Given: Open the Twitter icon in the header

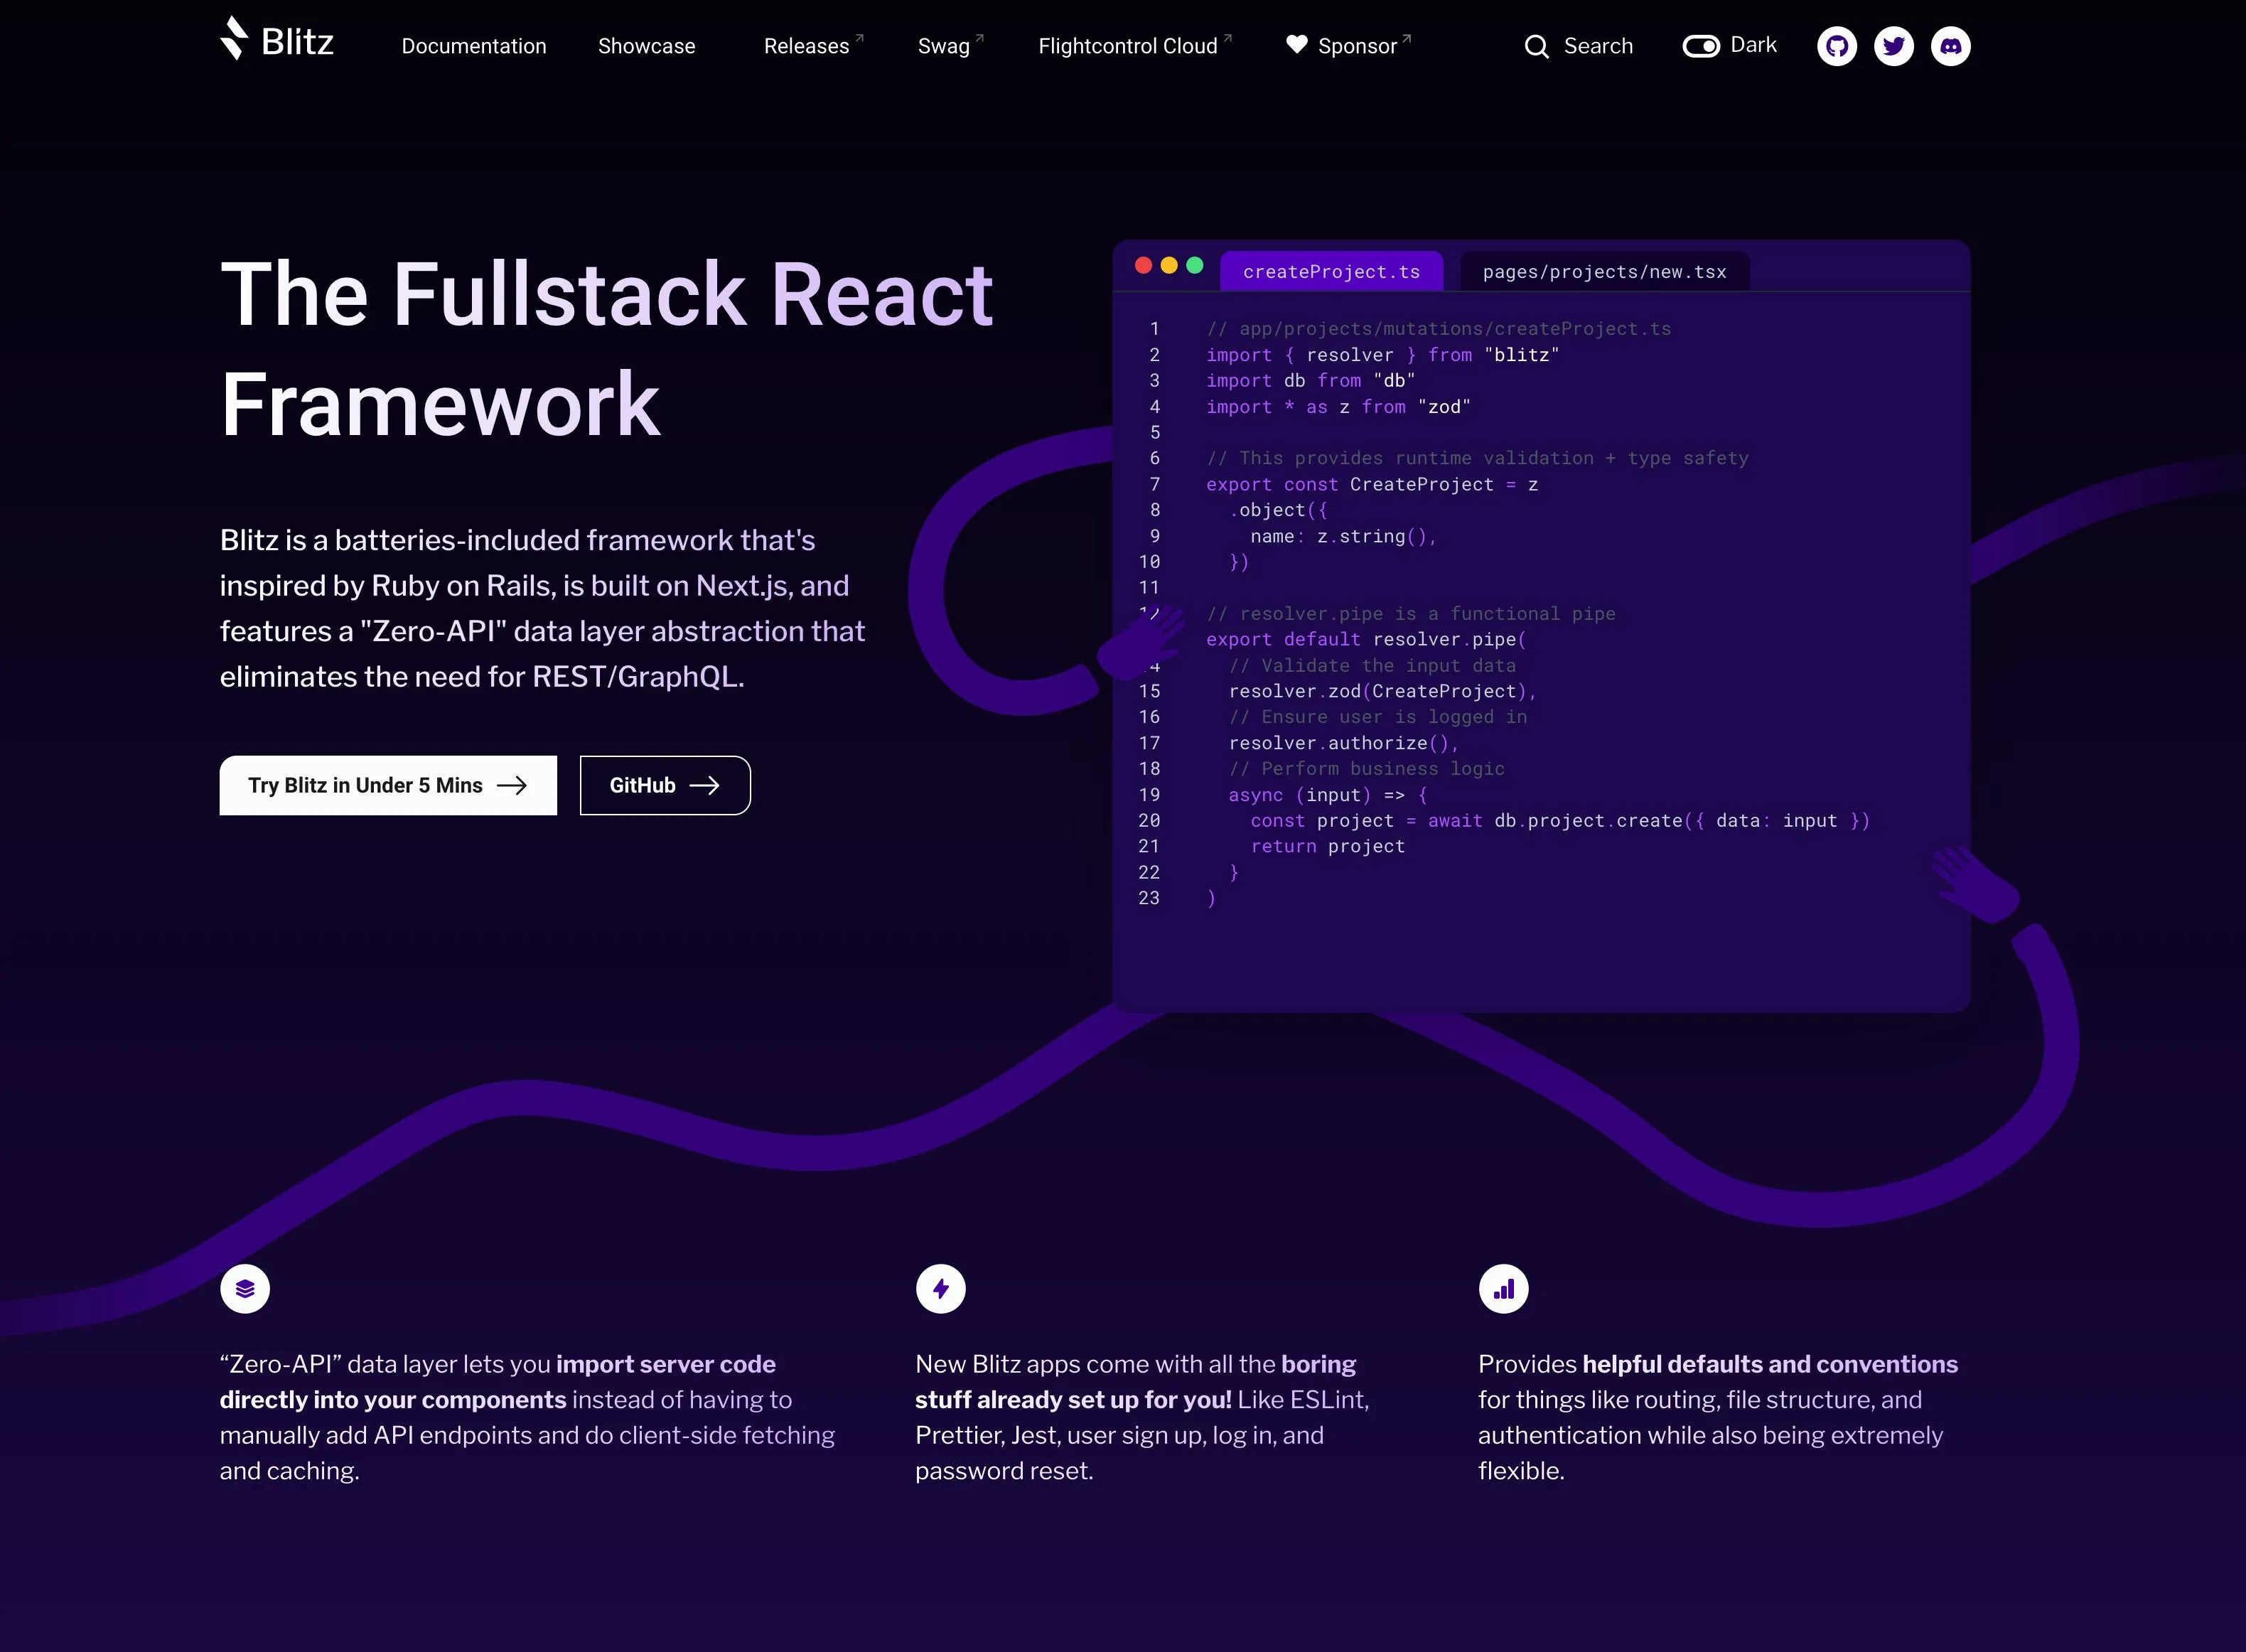Looking at the screenshot, I should 1893,46.
